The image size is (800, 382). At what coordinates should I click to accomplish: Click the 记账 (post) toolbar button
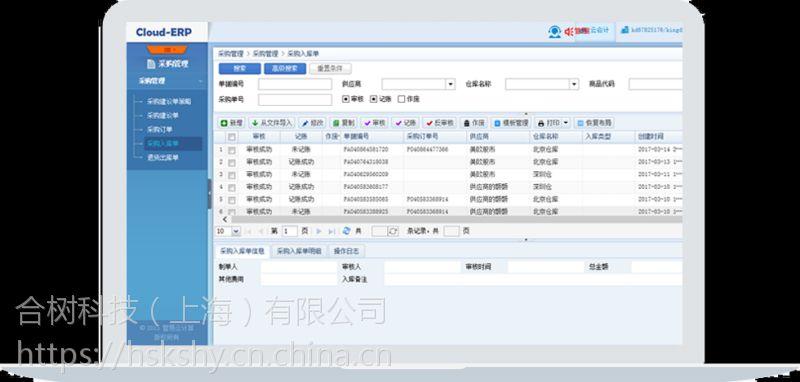[x=406, y=123]
